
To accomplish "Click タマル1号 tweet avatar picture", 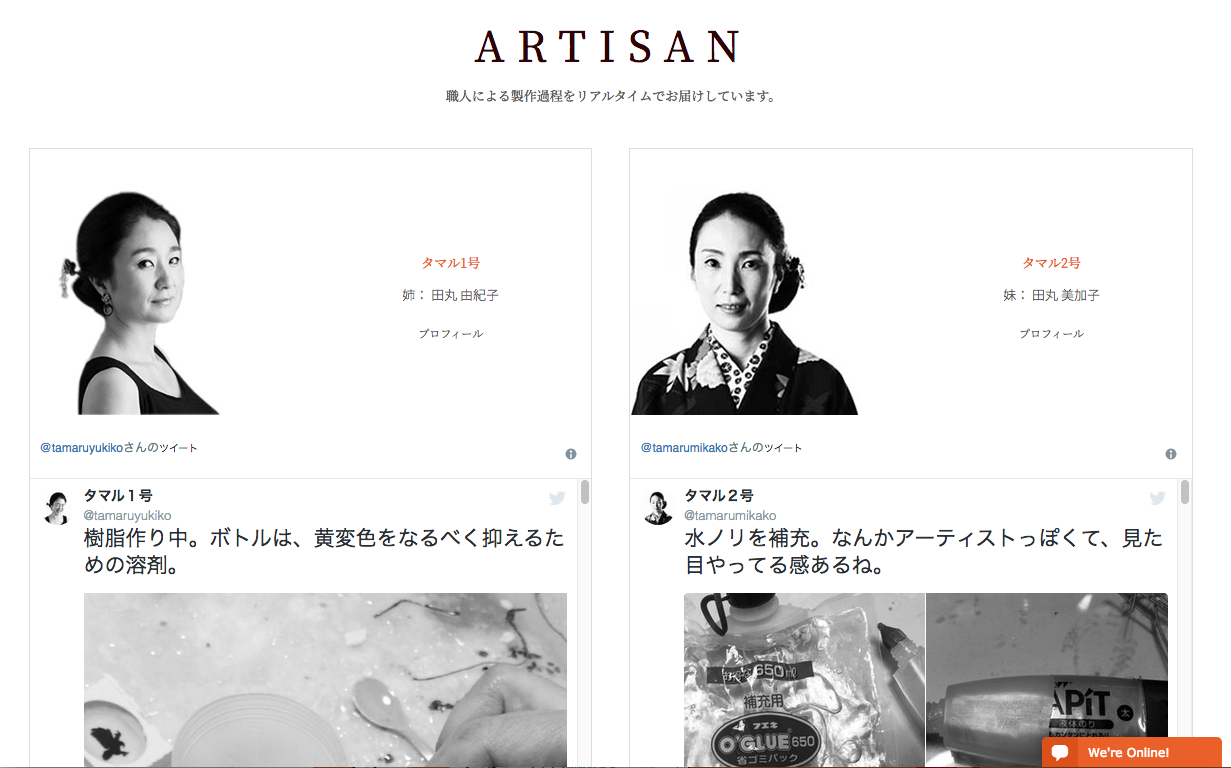I will (x=58, y=507).
